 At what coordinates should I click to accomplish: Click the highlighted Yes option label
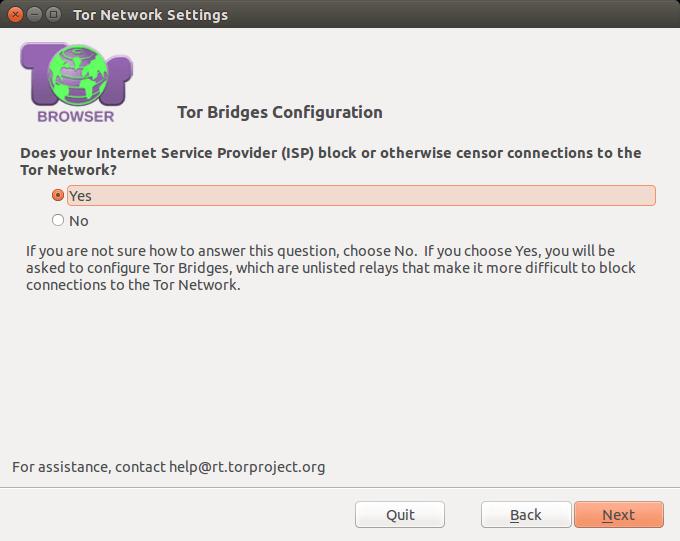[x=361, y=196]
